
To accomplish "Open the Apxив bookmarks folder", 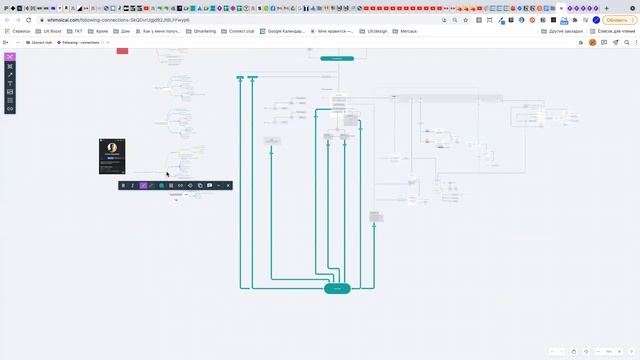I will (98, 31).
